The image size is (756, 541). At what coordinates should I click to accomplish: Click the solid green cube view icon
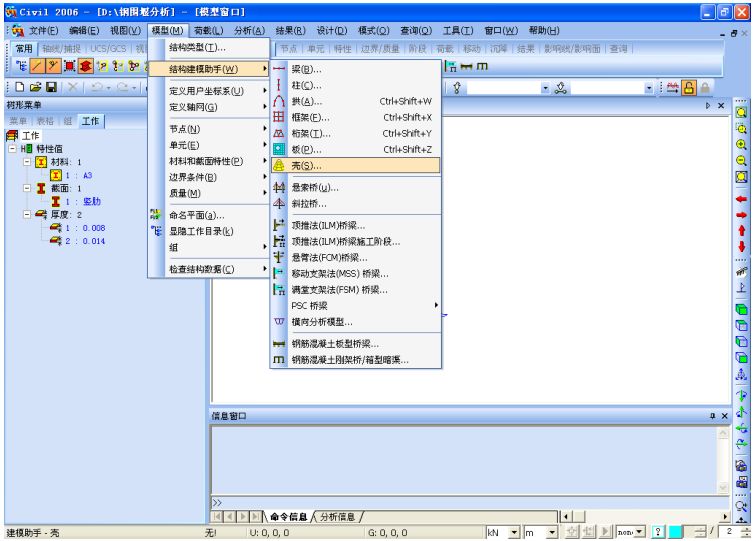coord(741,309)
